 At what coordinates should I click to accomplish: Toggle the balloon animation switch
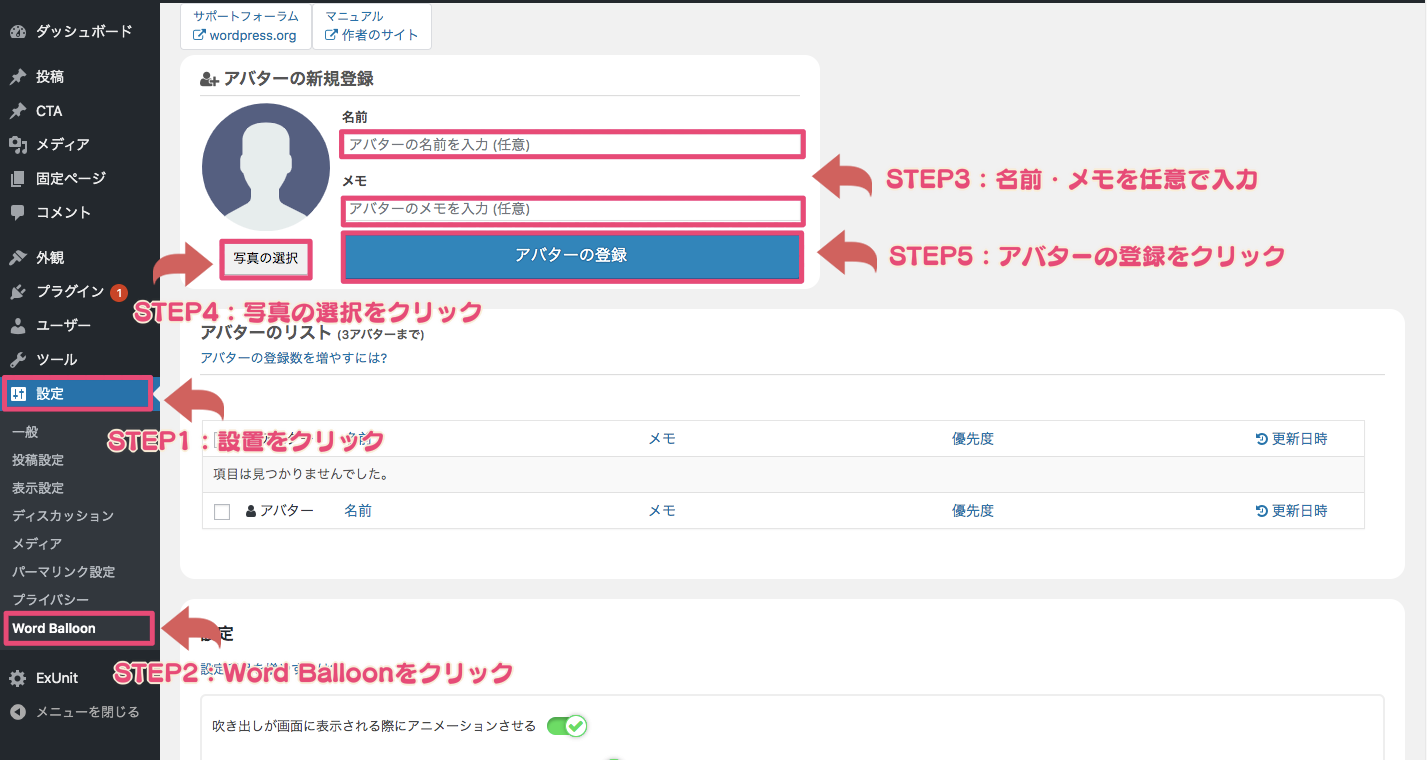pyautogui.click(x=566, y=726)
